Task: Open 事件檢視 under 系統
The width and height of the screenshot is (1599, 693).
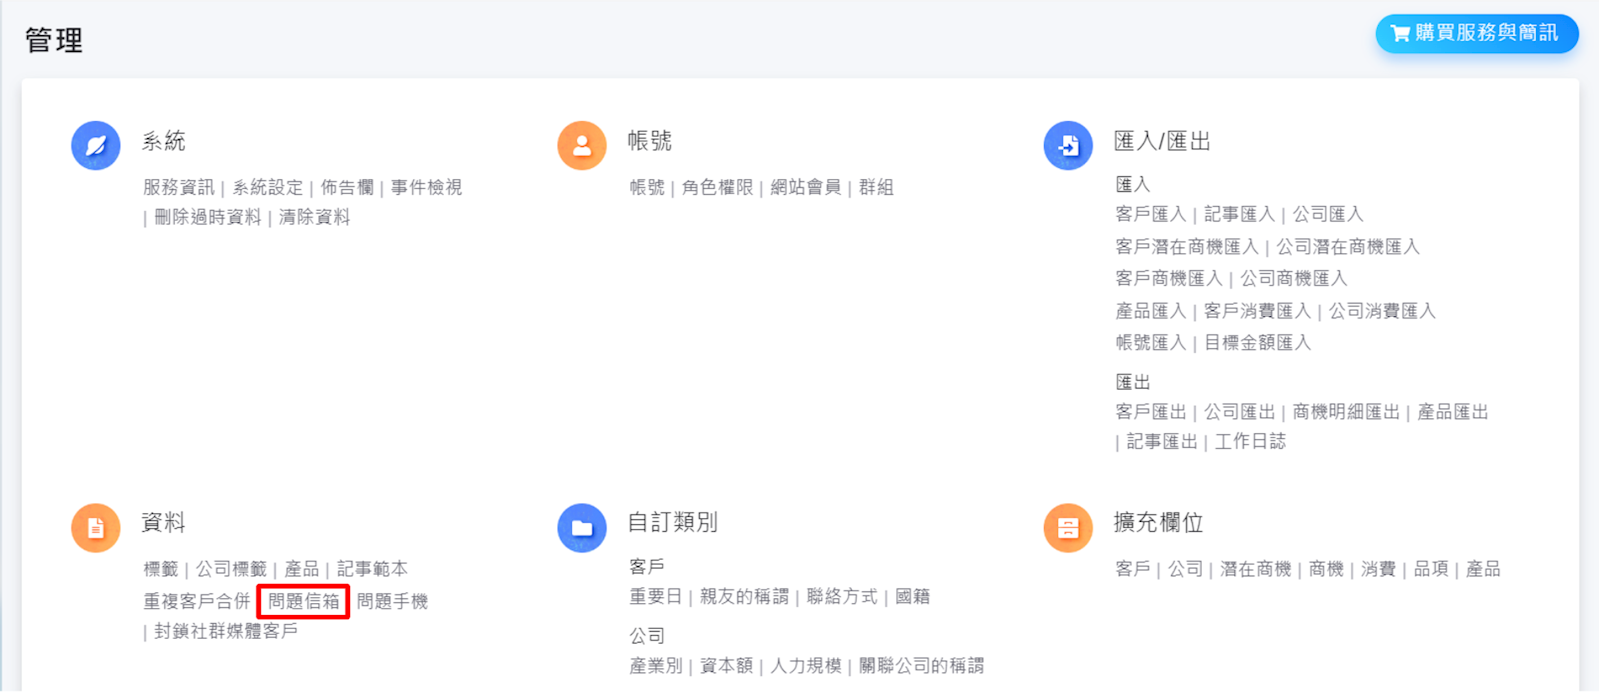Action: 426,187
